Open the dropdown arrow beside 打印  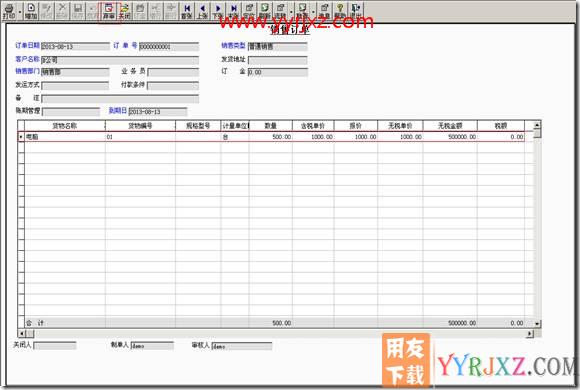click(x=20, y=11)
